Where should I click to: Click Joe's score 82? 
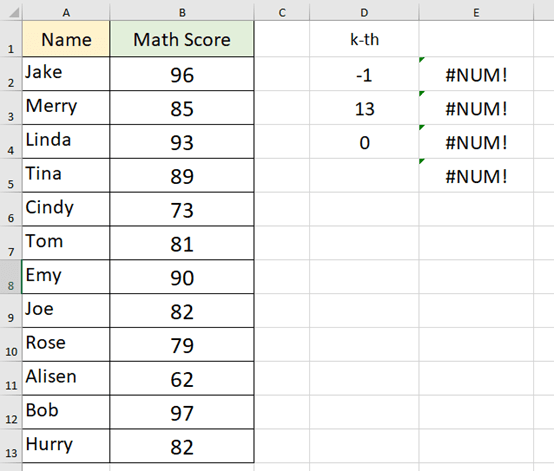pyautogui.click(x=182, y=311)
